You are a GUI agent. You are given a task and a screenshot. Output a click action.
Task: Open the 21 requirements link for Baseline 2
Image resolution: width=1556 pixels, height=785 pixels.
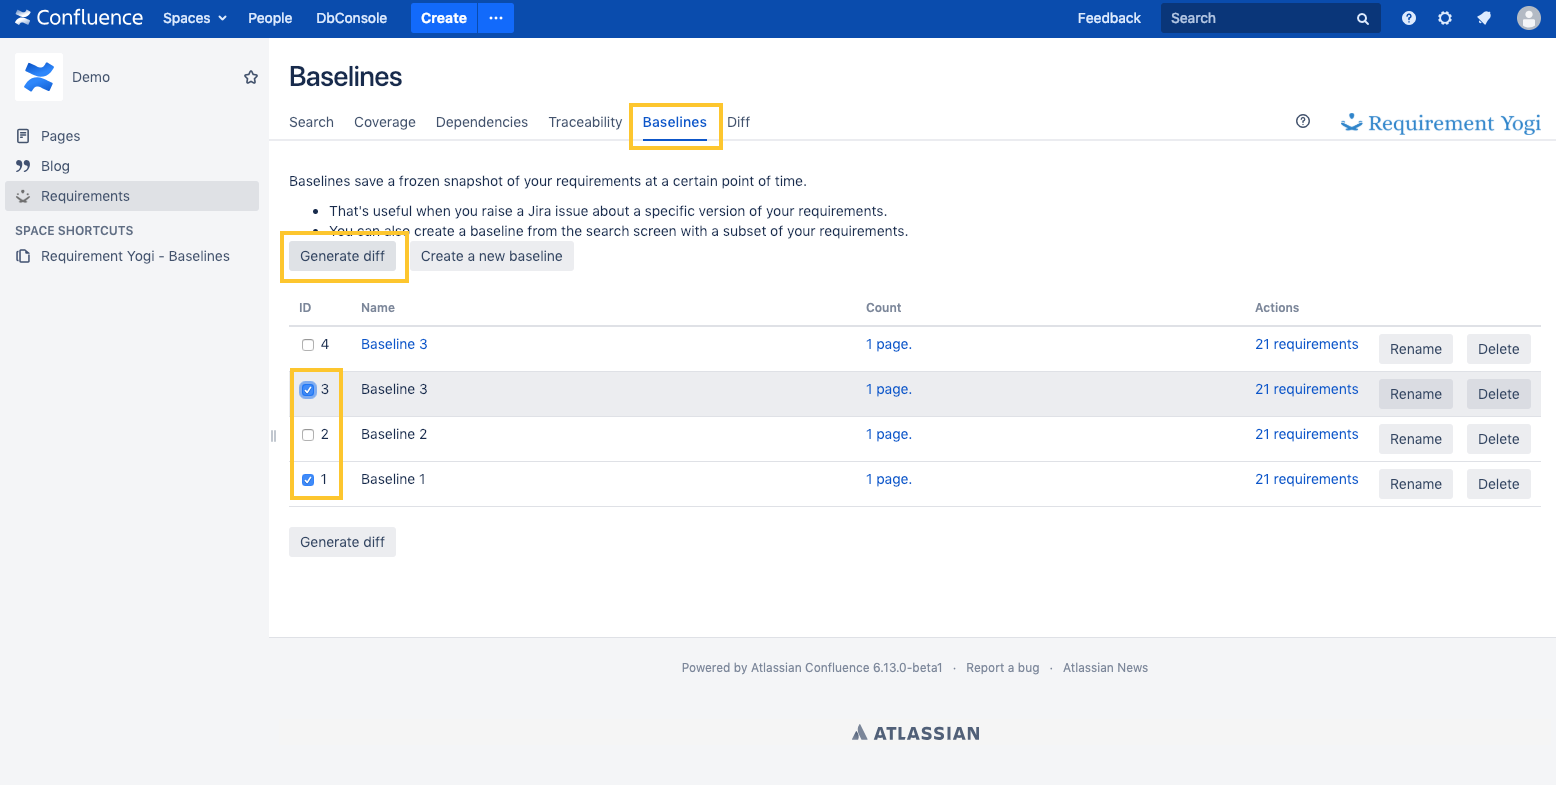point(1306,434)
